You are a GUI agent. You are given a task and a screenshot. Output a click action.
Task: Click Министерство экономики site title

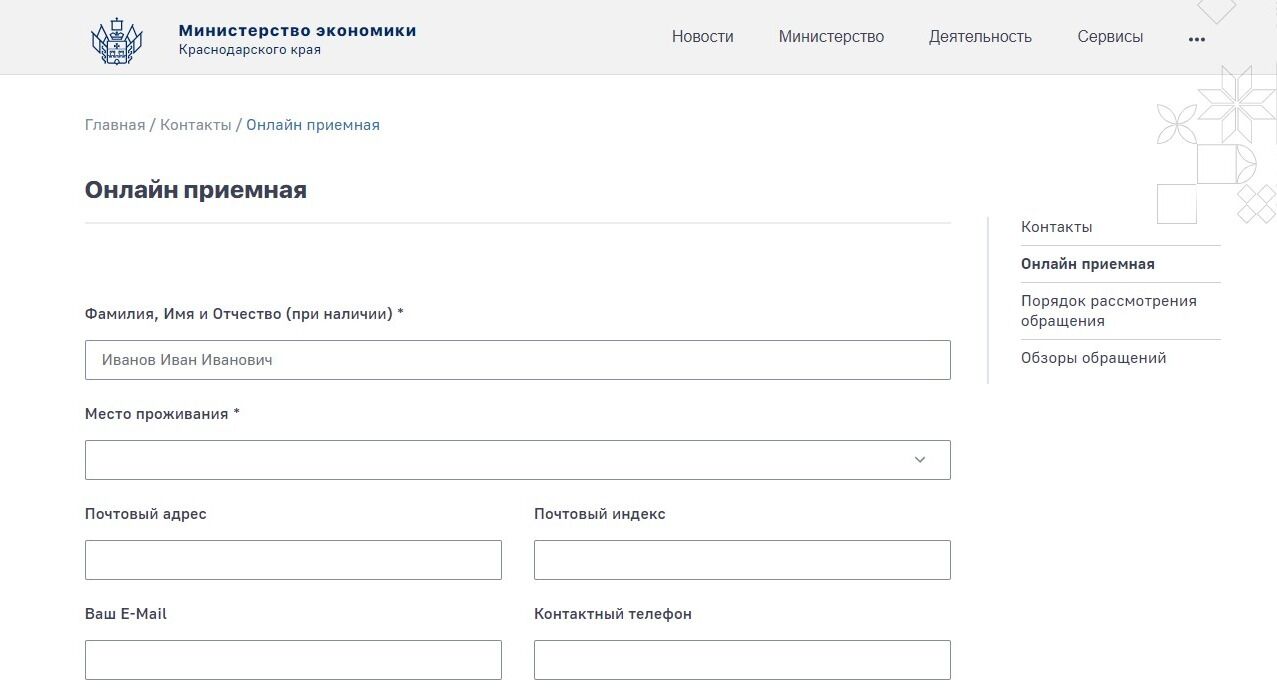click(x=297, y=30)
